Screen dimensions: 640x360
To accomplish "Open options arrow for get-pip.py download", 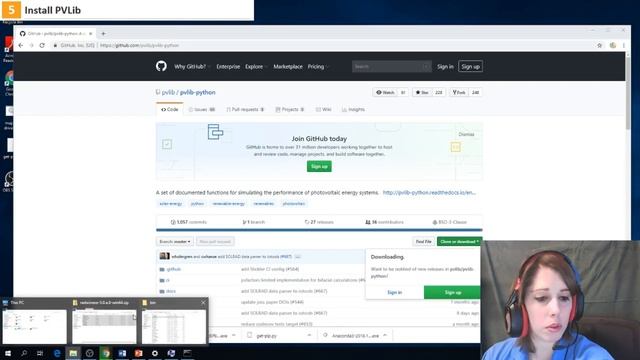I will tap(309, 335).
